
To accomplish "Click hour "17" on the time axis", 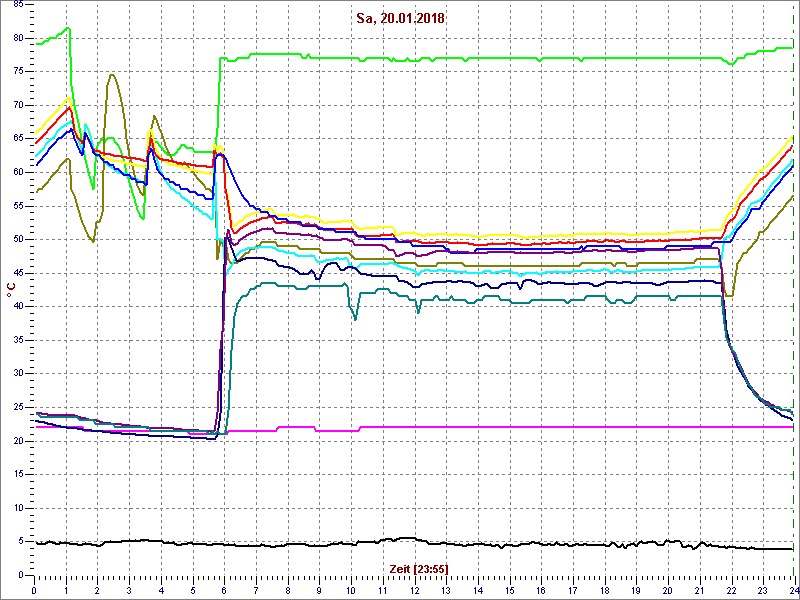I will (572, 590).
